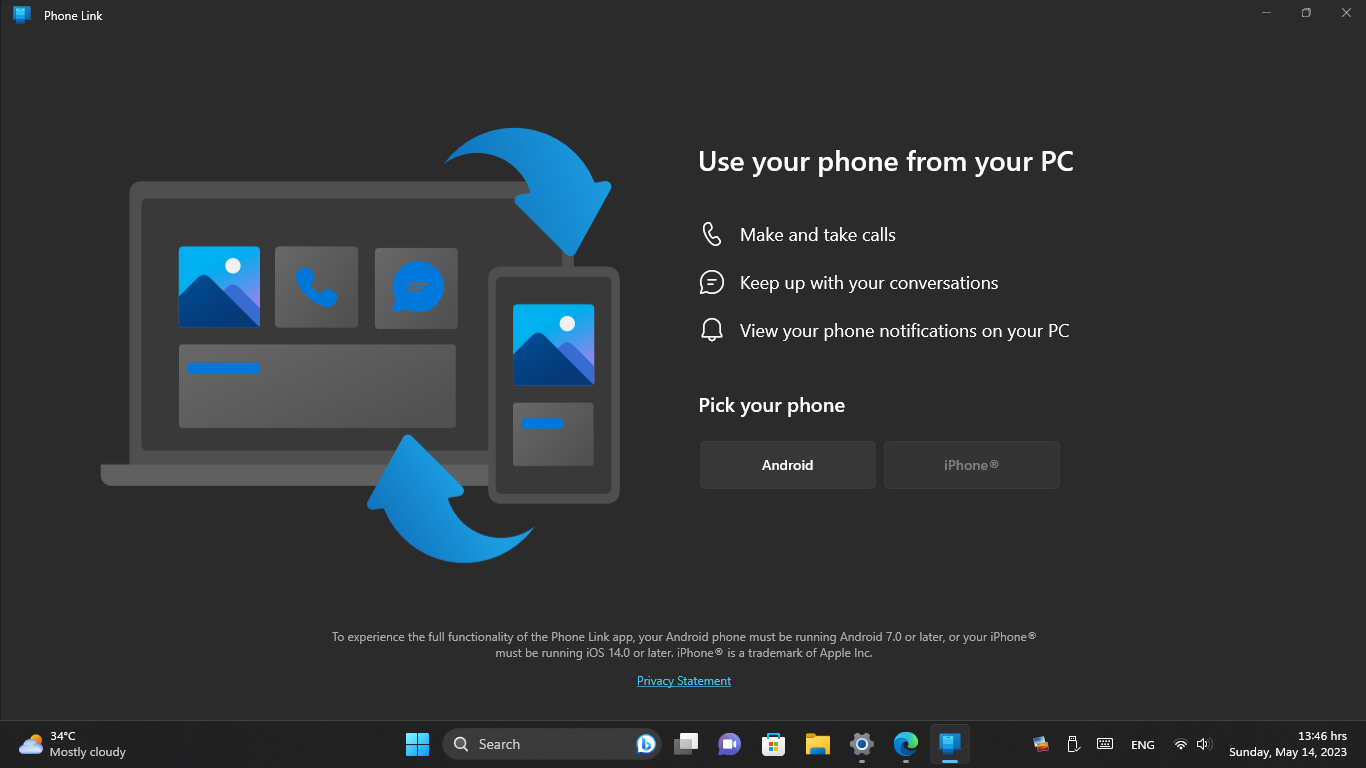Open Settings gear icon on the taskbar
The image size is (1366, 768).
862,744
